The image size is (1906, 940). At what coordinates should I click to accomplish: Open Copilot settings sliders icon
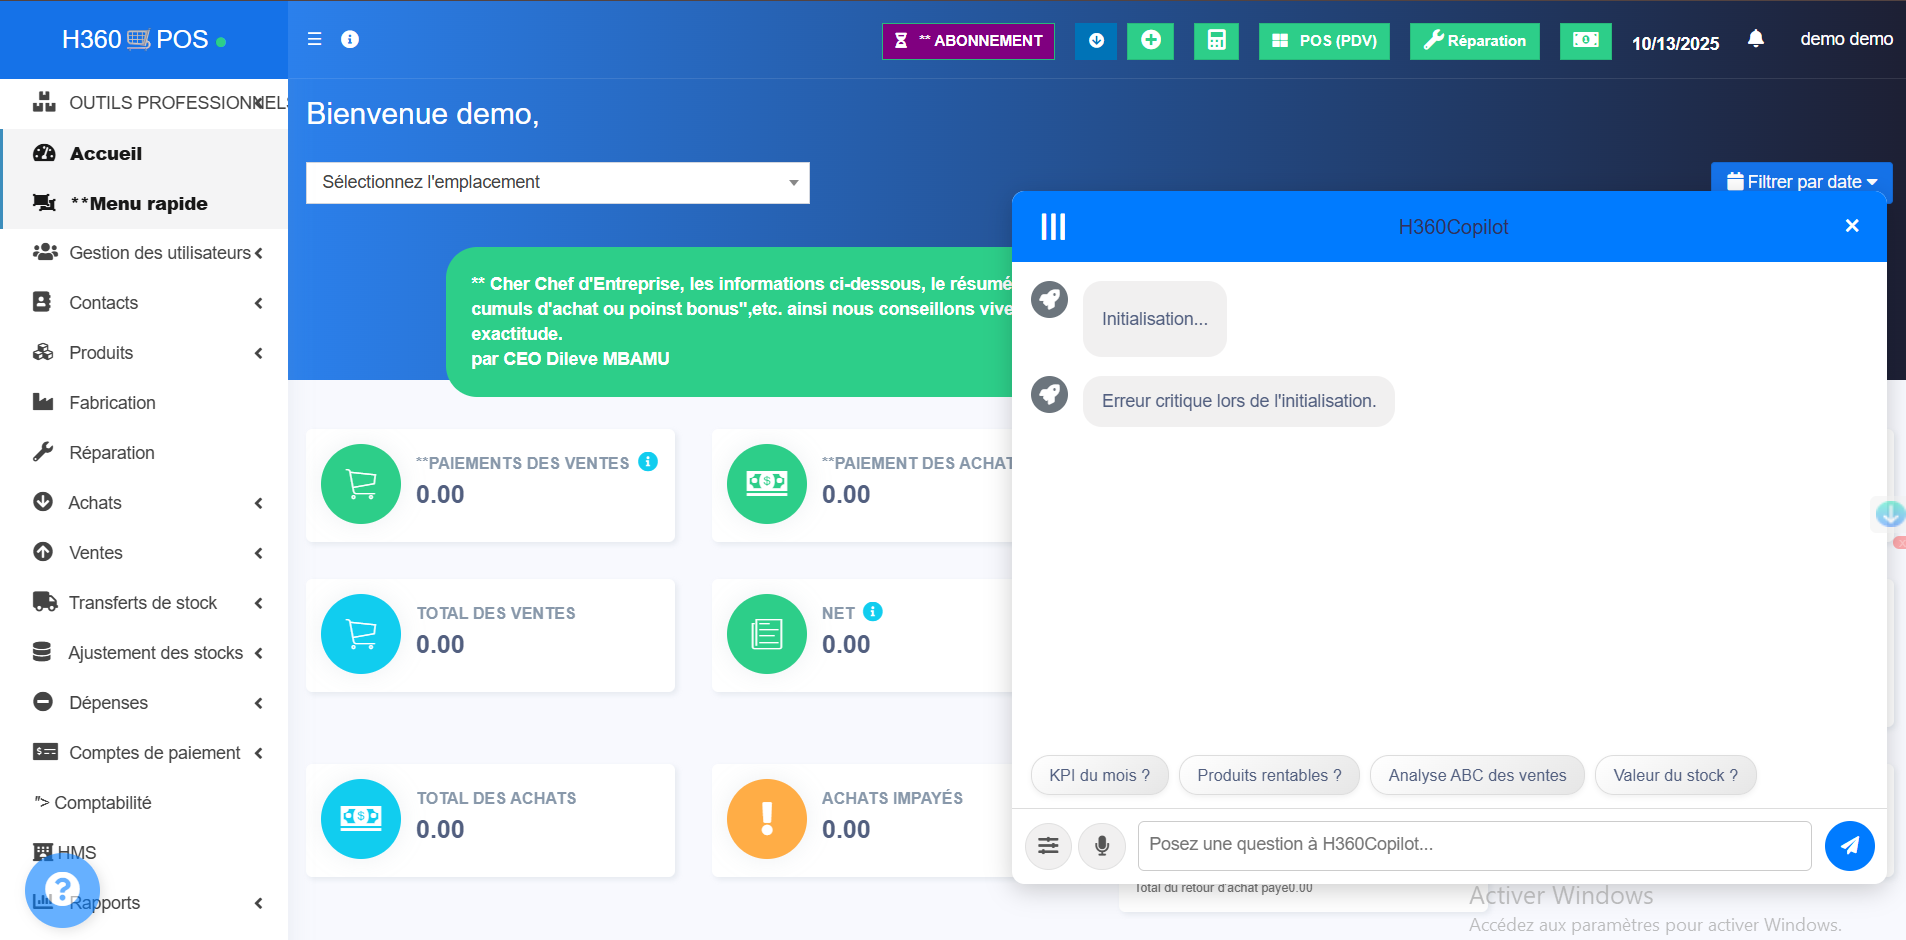1048,846
